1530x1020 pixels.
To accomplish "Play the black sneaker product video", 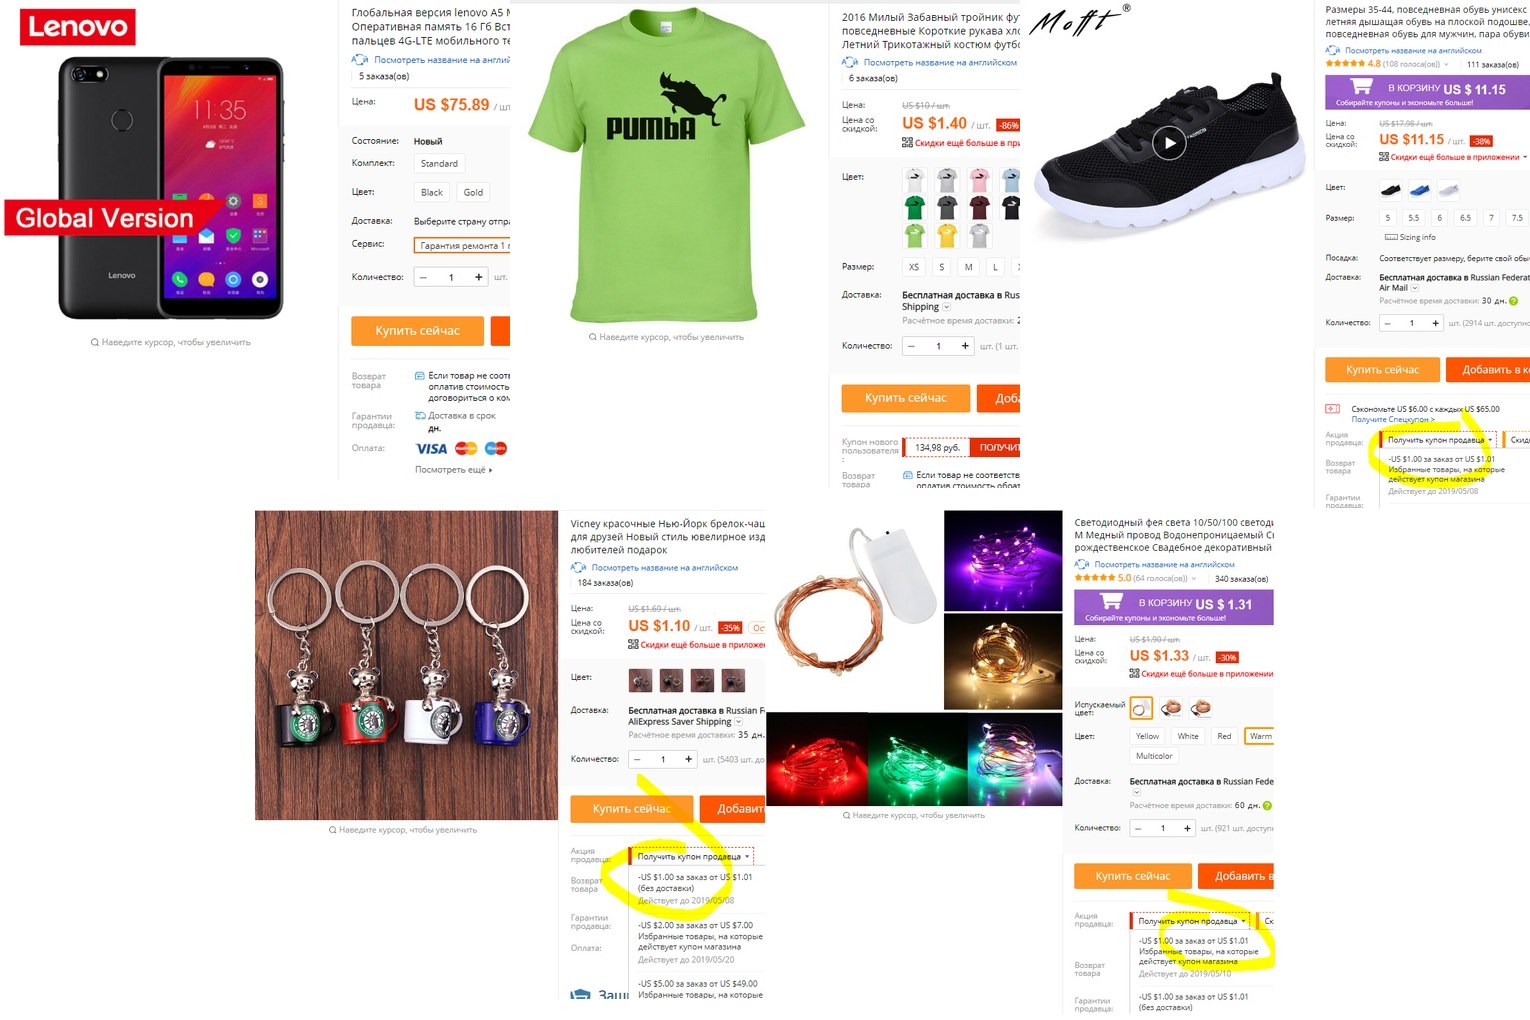I will [1169, 144].
